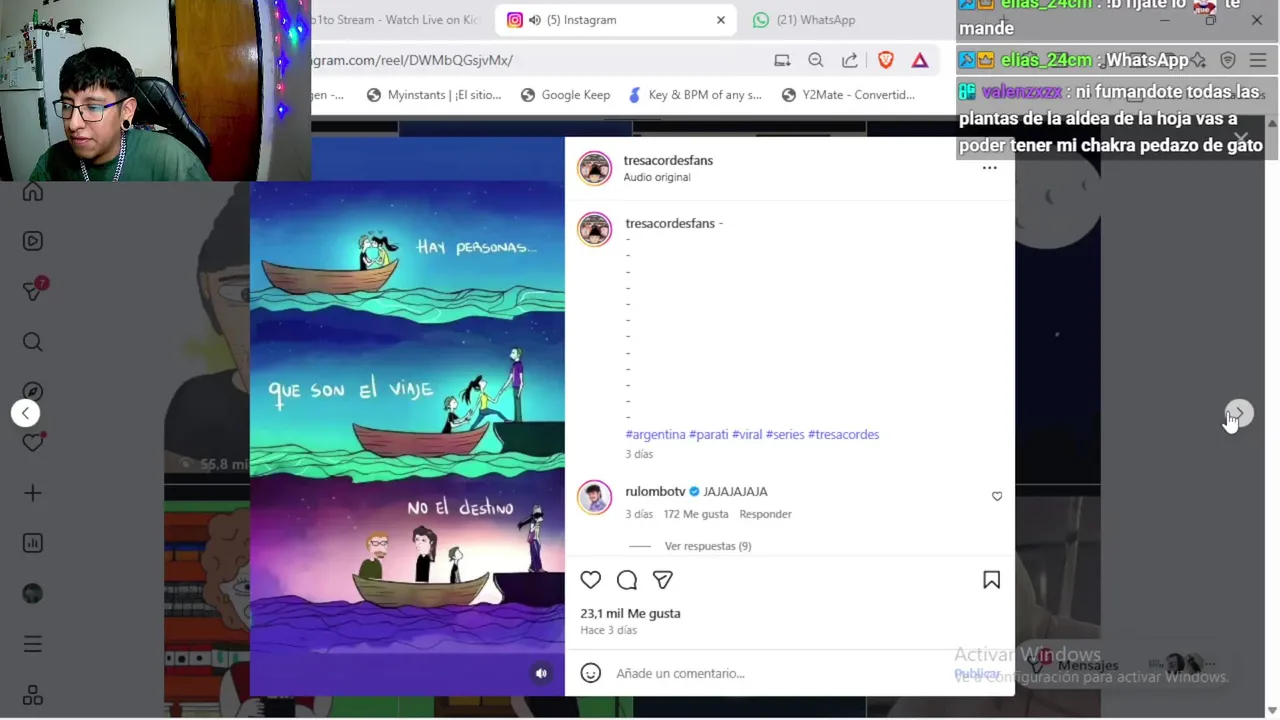This screenshot has height=720, width=1280.
Task: Open the dashboard chart icon in the sidebar
Action: [33, 543]
